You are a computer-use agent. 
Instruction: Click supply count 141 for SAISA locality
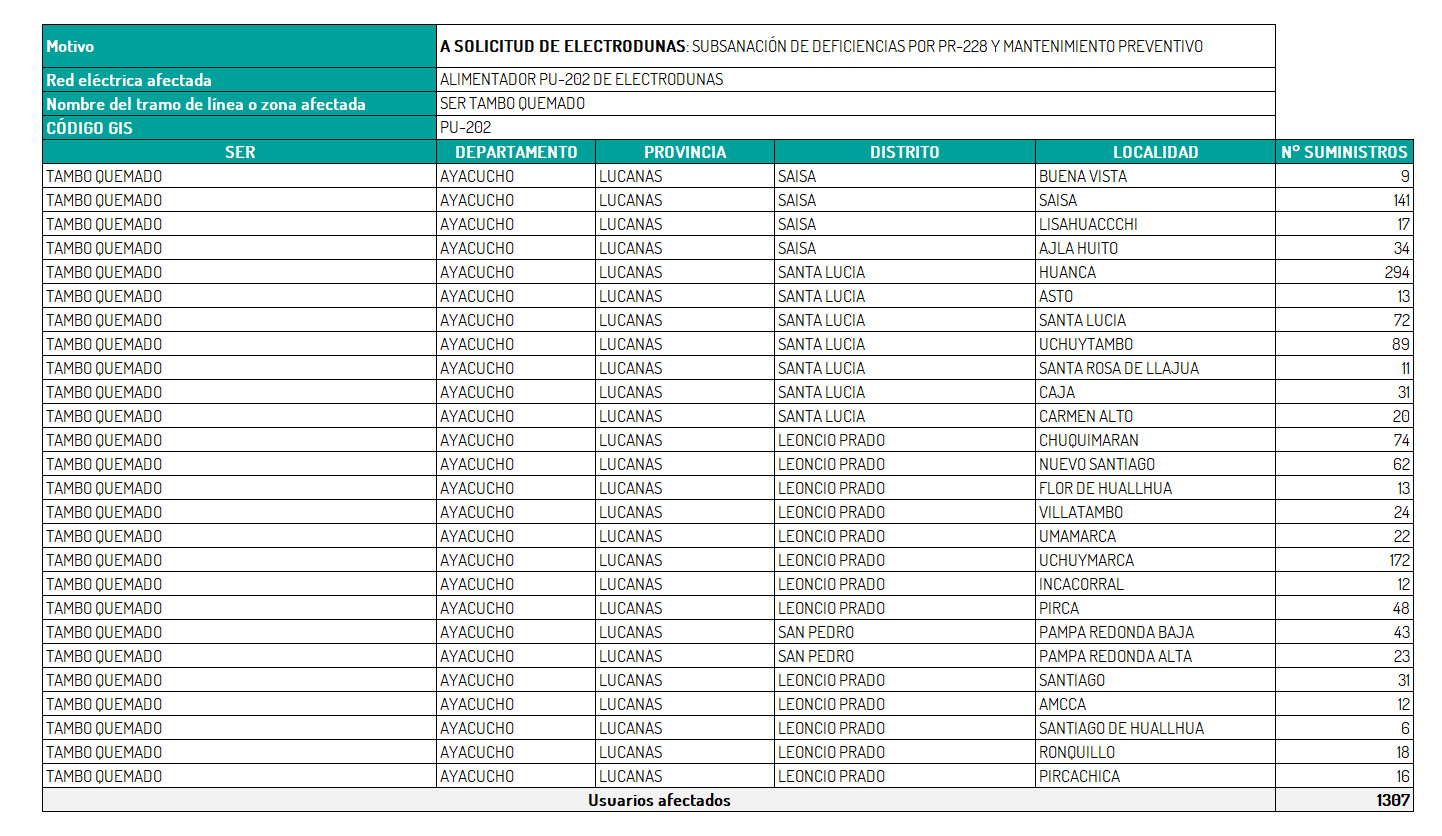pyautogui.click(x=1345, y=200)
